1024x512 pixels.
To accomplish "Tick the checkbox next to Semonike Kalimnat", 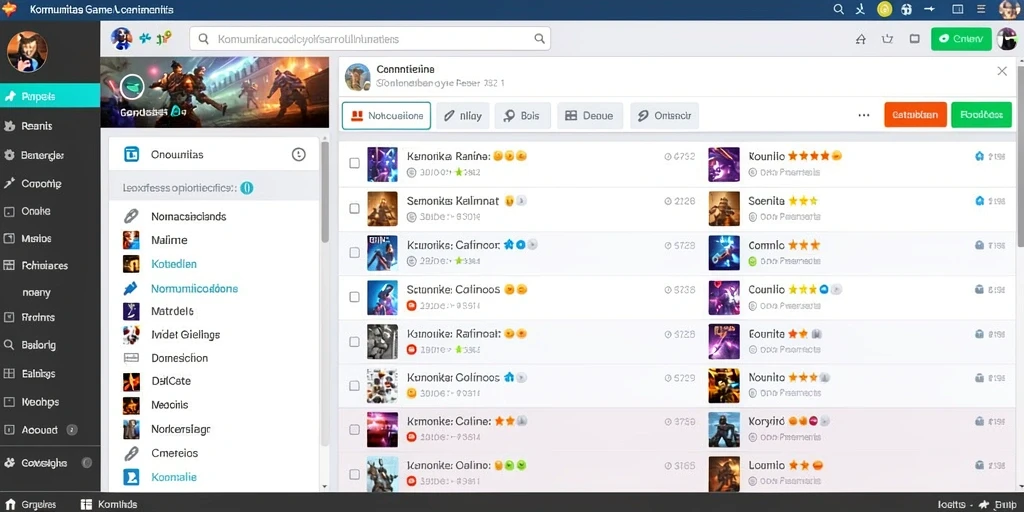I will click(x=355, y=208).
